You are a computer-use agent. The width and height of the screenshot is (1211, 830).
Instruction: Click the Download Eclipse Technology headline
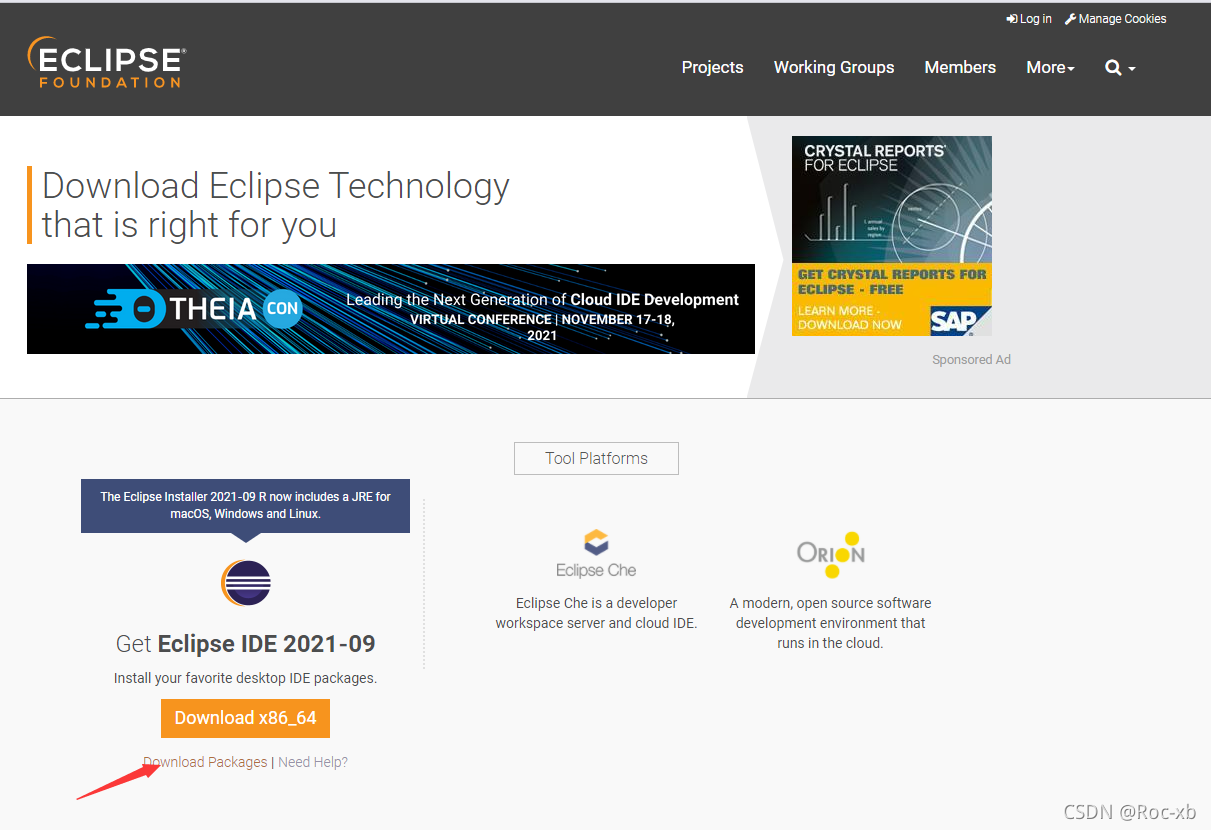click(x=276, y=205)
